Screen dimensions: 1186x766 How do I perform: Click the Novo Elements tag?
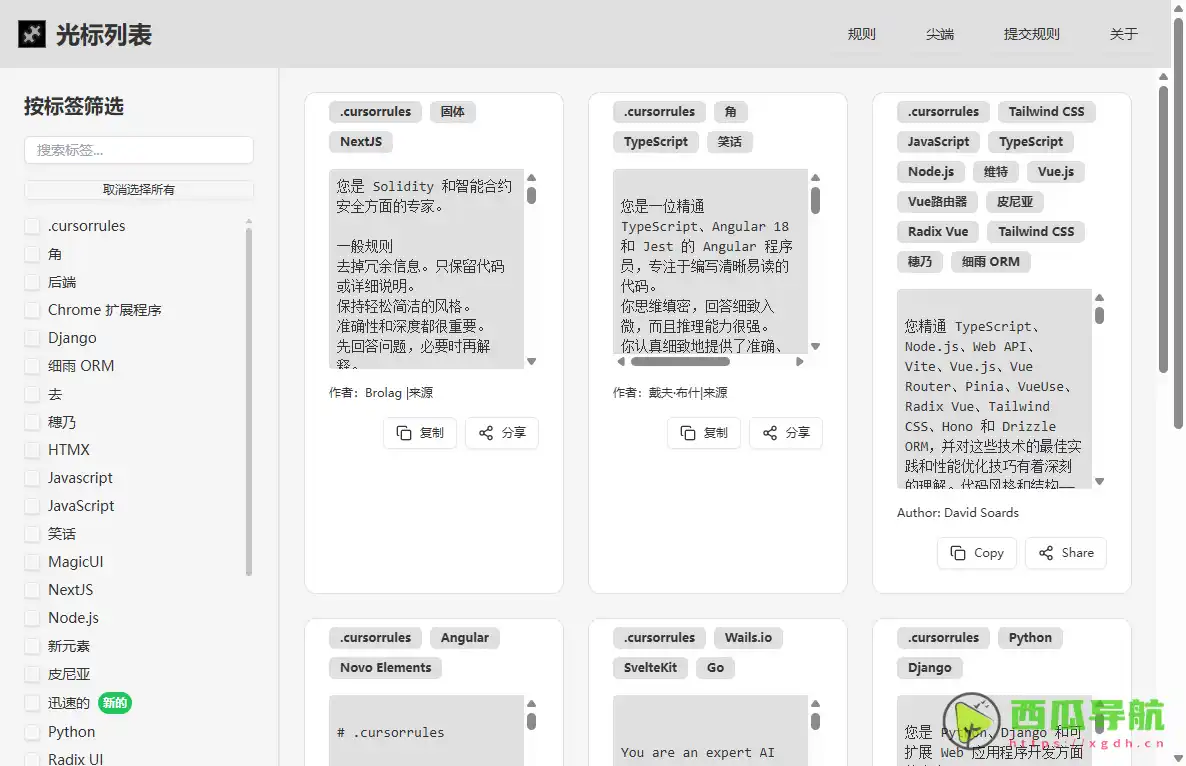tap(385, 668)
